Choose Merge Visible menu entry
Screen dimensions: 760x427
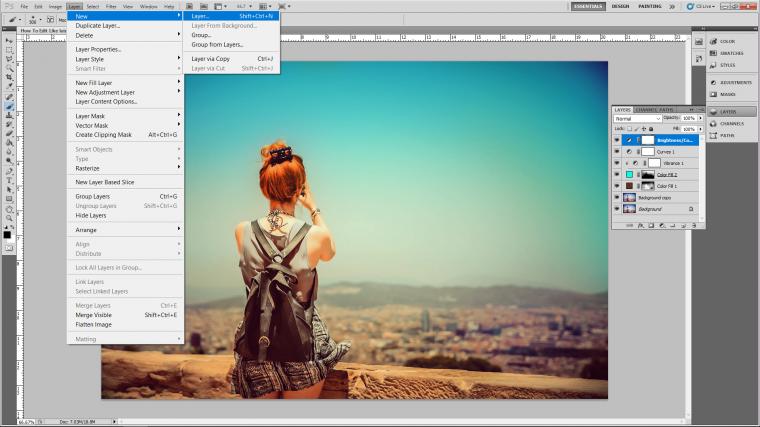[x=125, y=315]
